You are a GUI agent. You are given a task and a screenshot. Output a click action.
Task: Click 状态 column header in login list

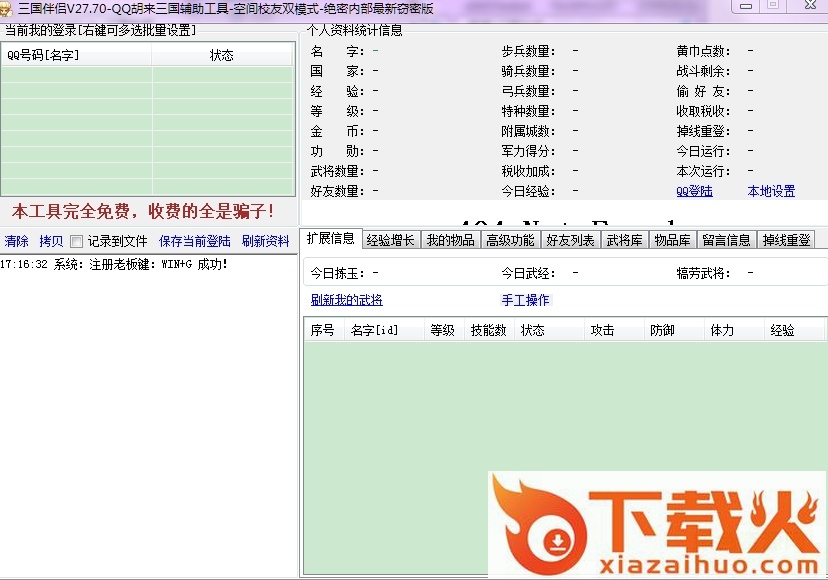coord(222,55)
